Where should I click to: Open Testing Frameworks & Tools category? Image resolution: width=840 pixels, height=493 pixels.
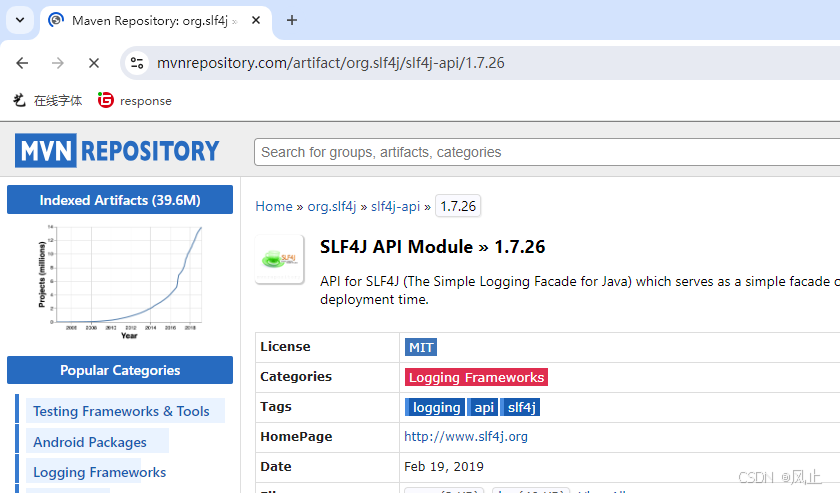[x=121, y=411]
